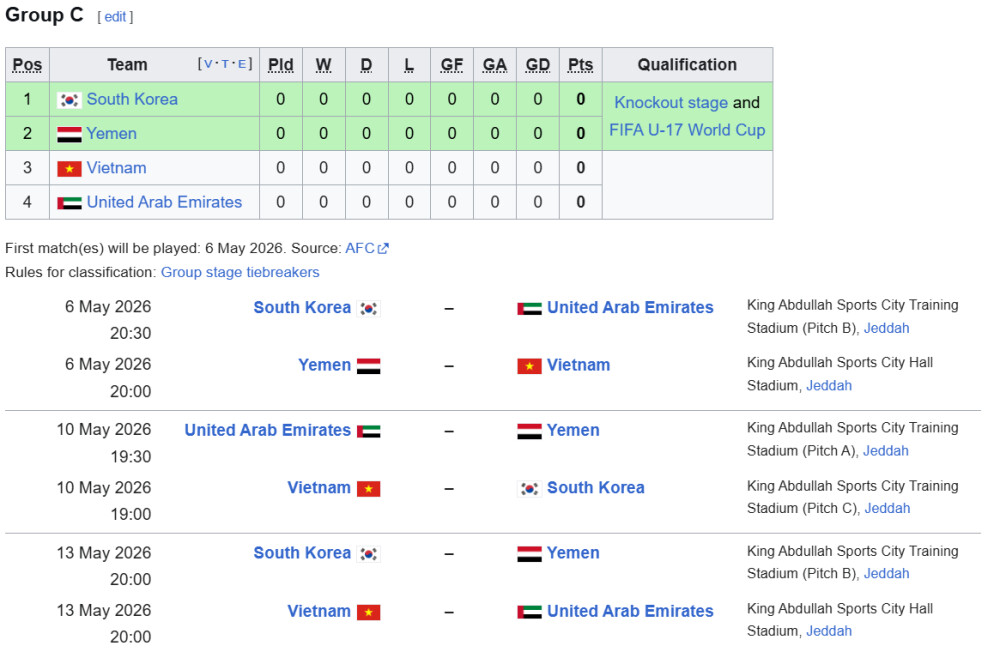Click the South Korea flag in 6 May fixture
This screenshot has height=664, width=1000.
click(x=369, y=308)
